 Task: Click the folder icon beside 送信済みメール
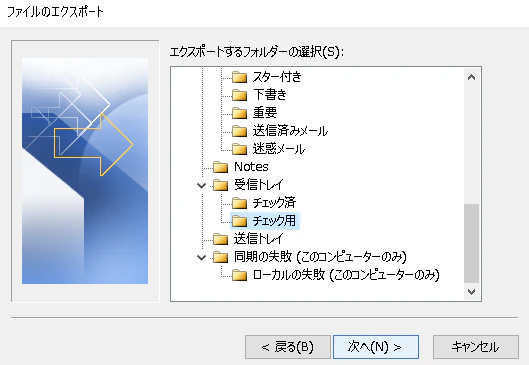(240, 131)
